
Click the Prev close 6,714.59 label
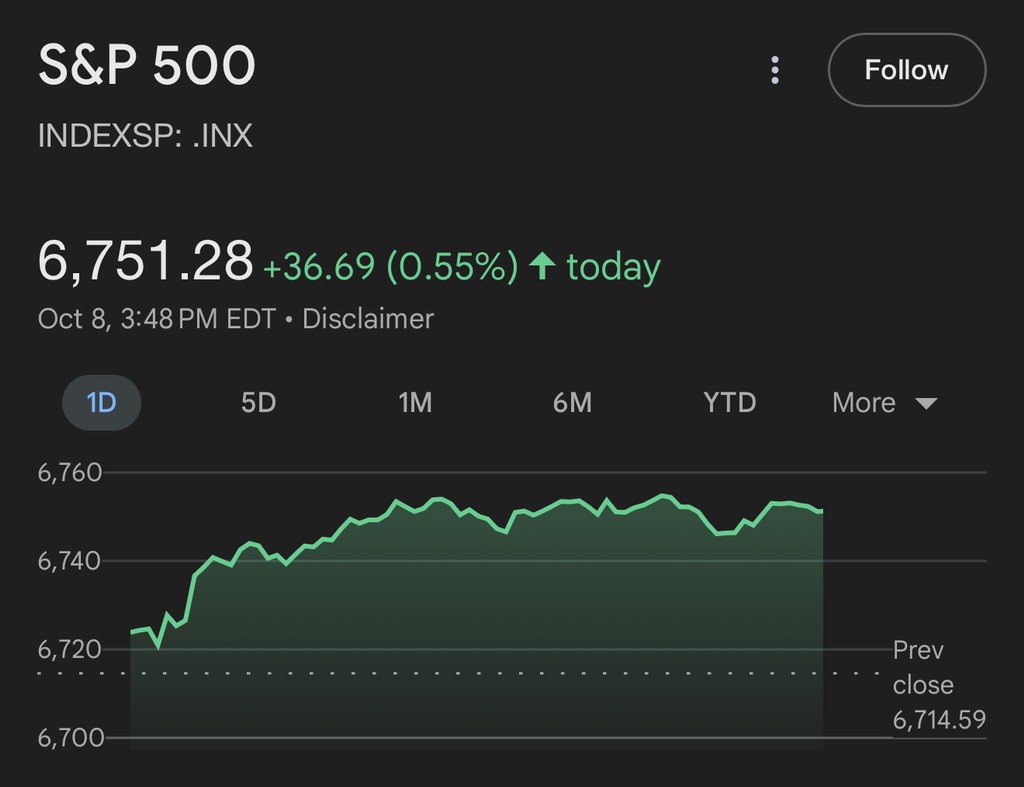(938, 685)
